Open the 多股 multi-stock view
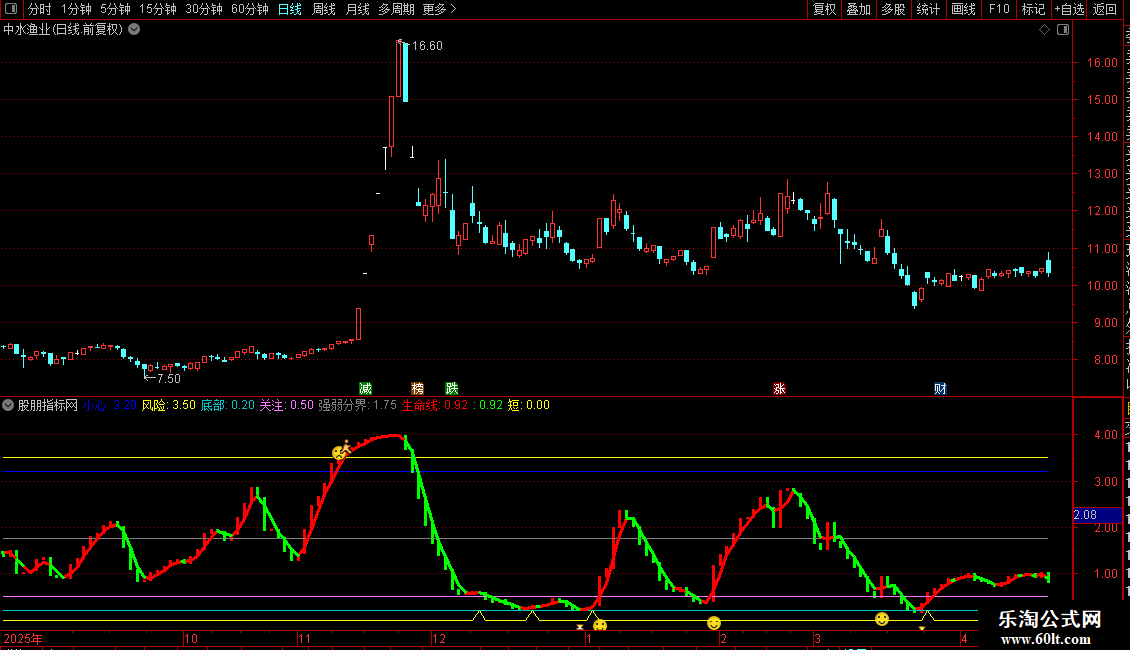The height and width of the screenshot is (650, 1130). coord(893,9)
